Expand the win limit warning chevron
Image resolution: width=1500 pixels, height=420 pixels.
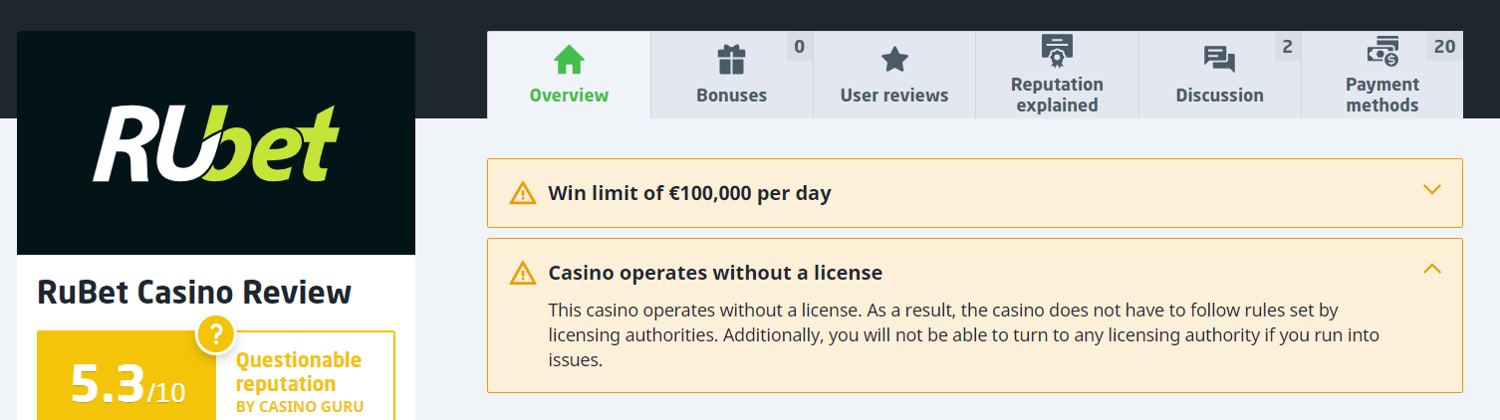[x=1432, y=190]
